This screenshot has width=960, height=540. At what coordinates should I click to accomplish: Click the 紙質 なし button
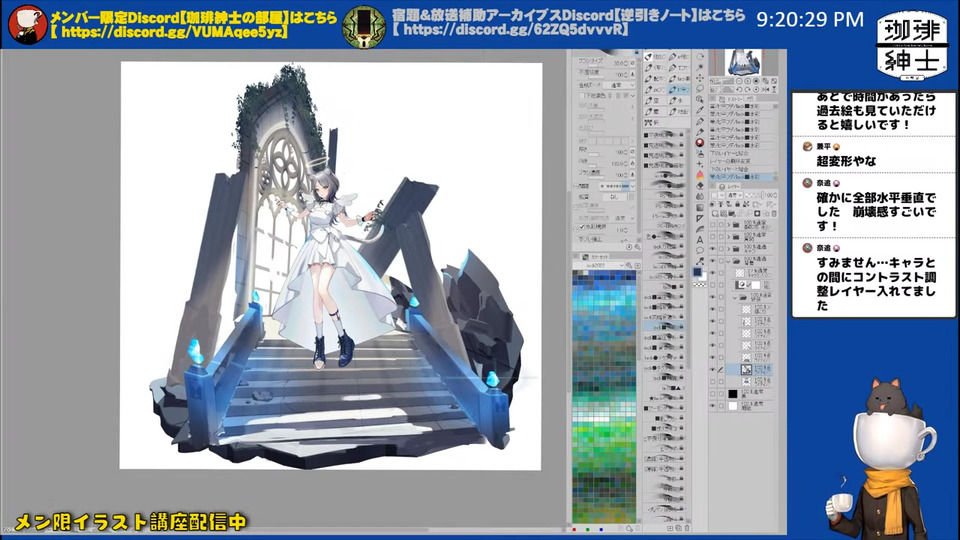click(615, 197)
